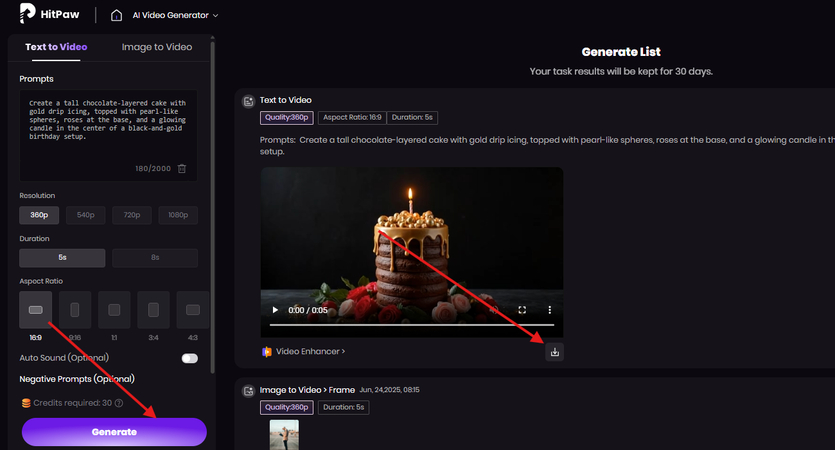This screenshot has height=450, width=835.
Task: Click the credits required help icon
Action: [x=118, y=403]
